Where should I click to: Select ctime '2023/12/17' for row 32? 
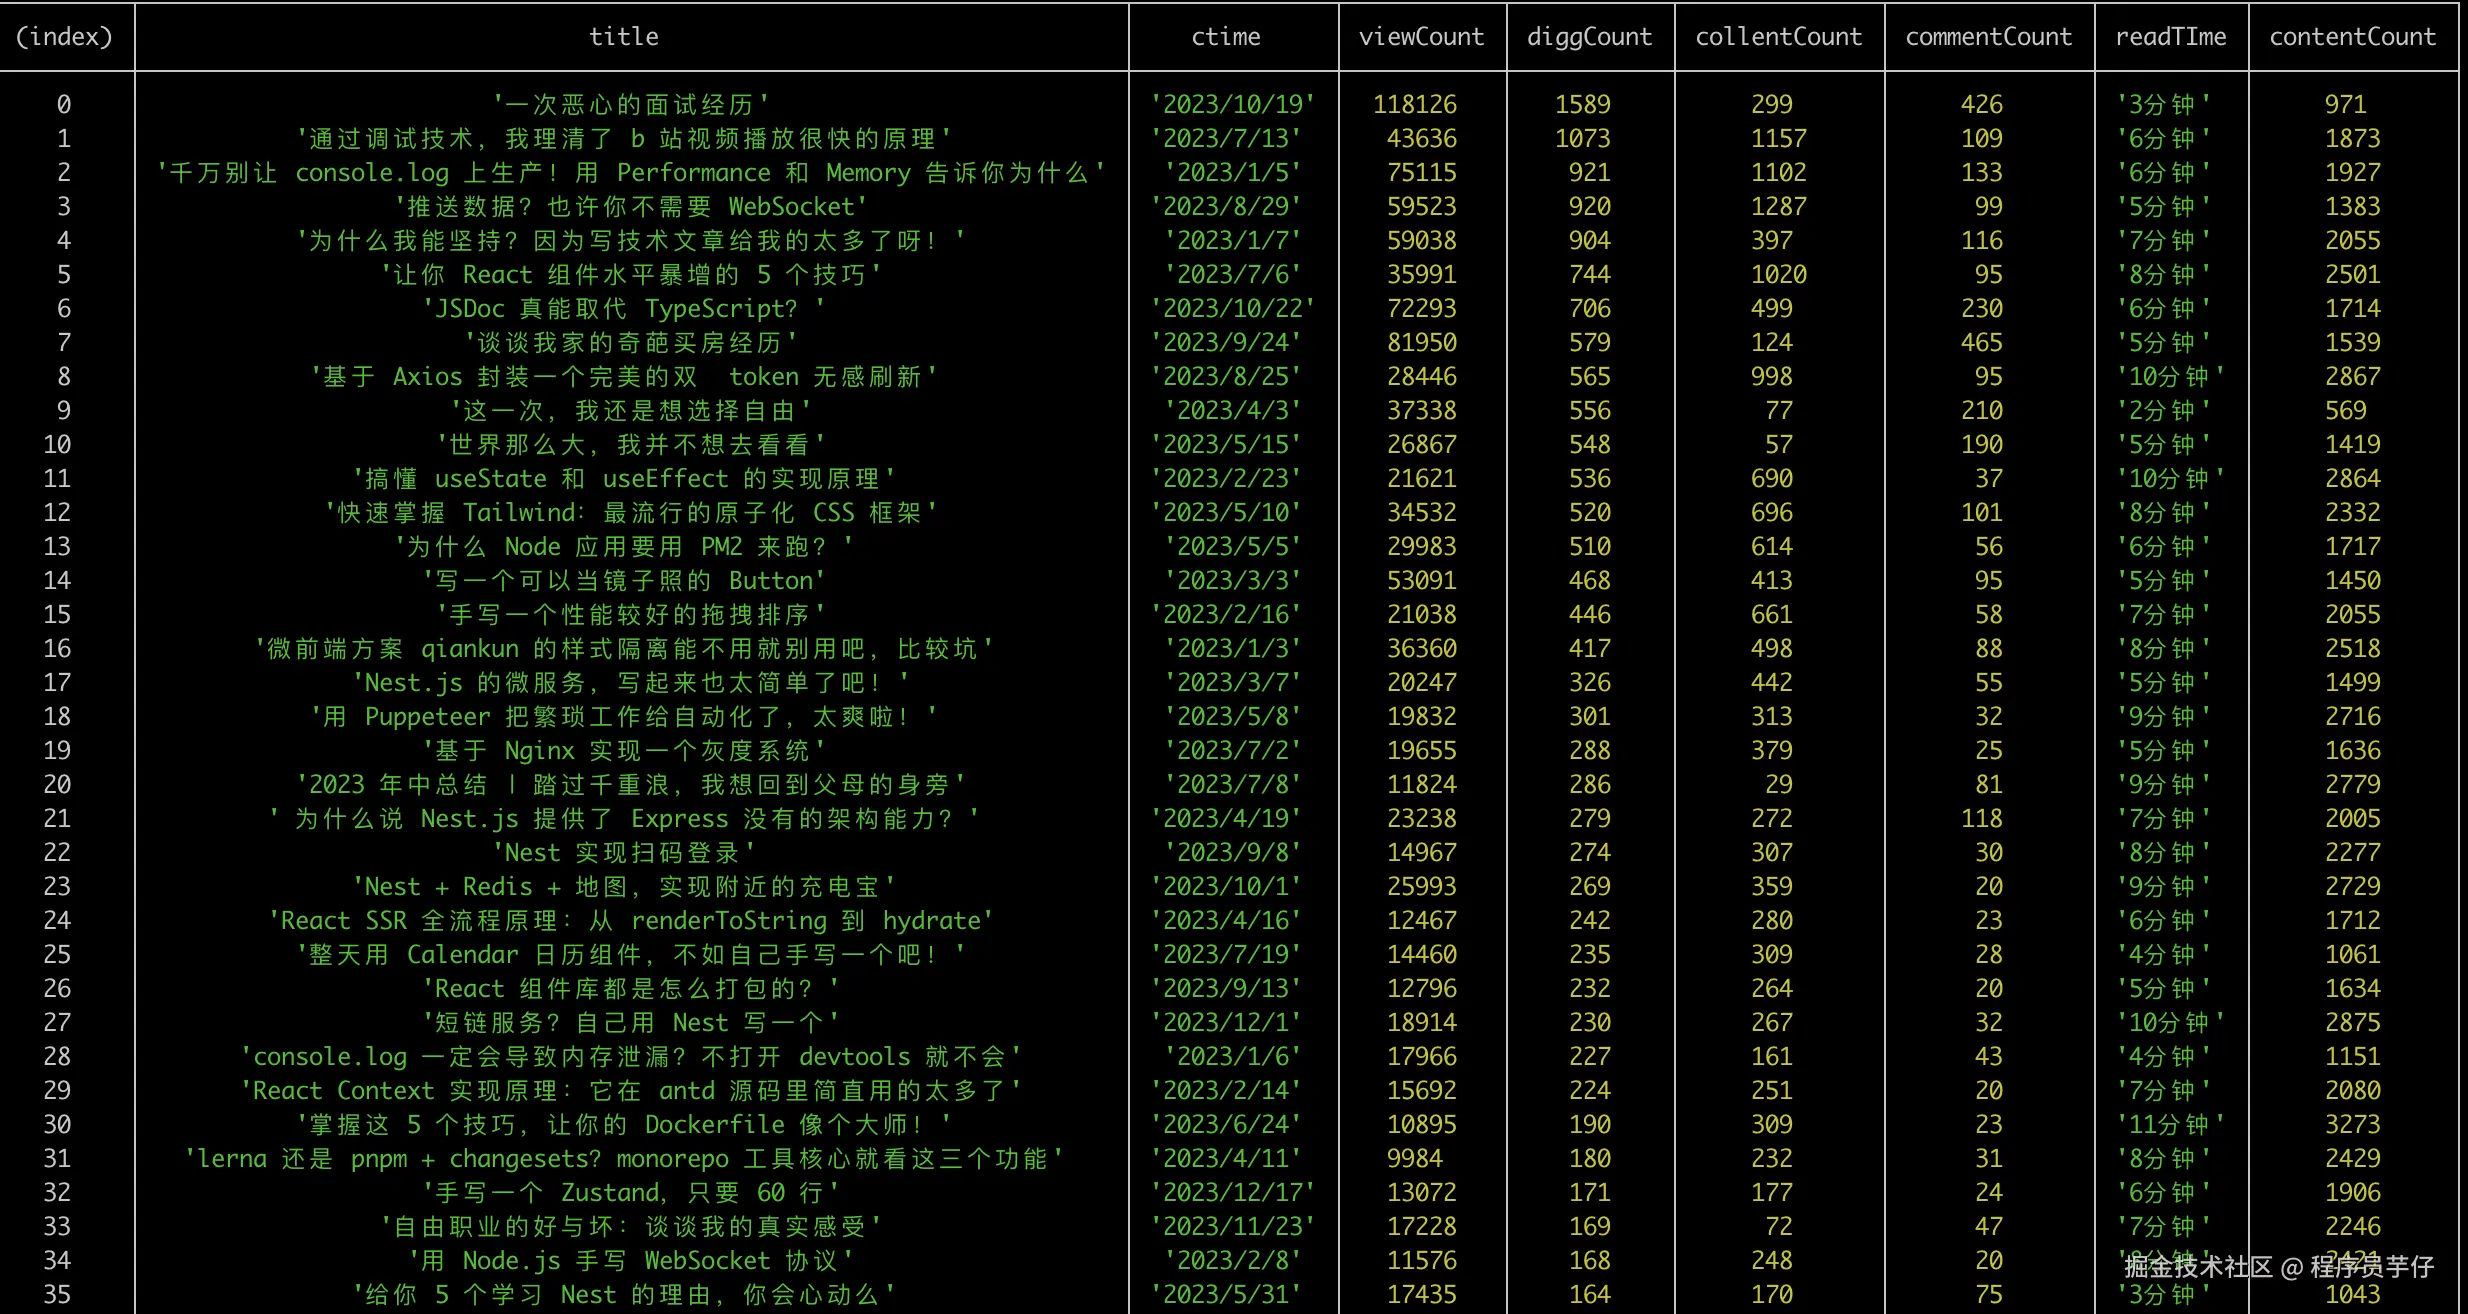click(1233, 1192)
